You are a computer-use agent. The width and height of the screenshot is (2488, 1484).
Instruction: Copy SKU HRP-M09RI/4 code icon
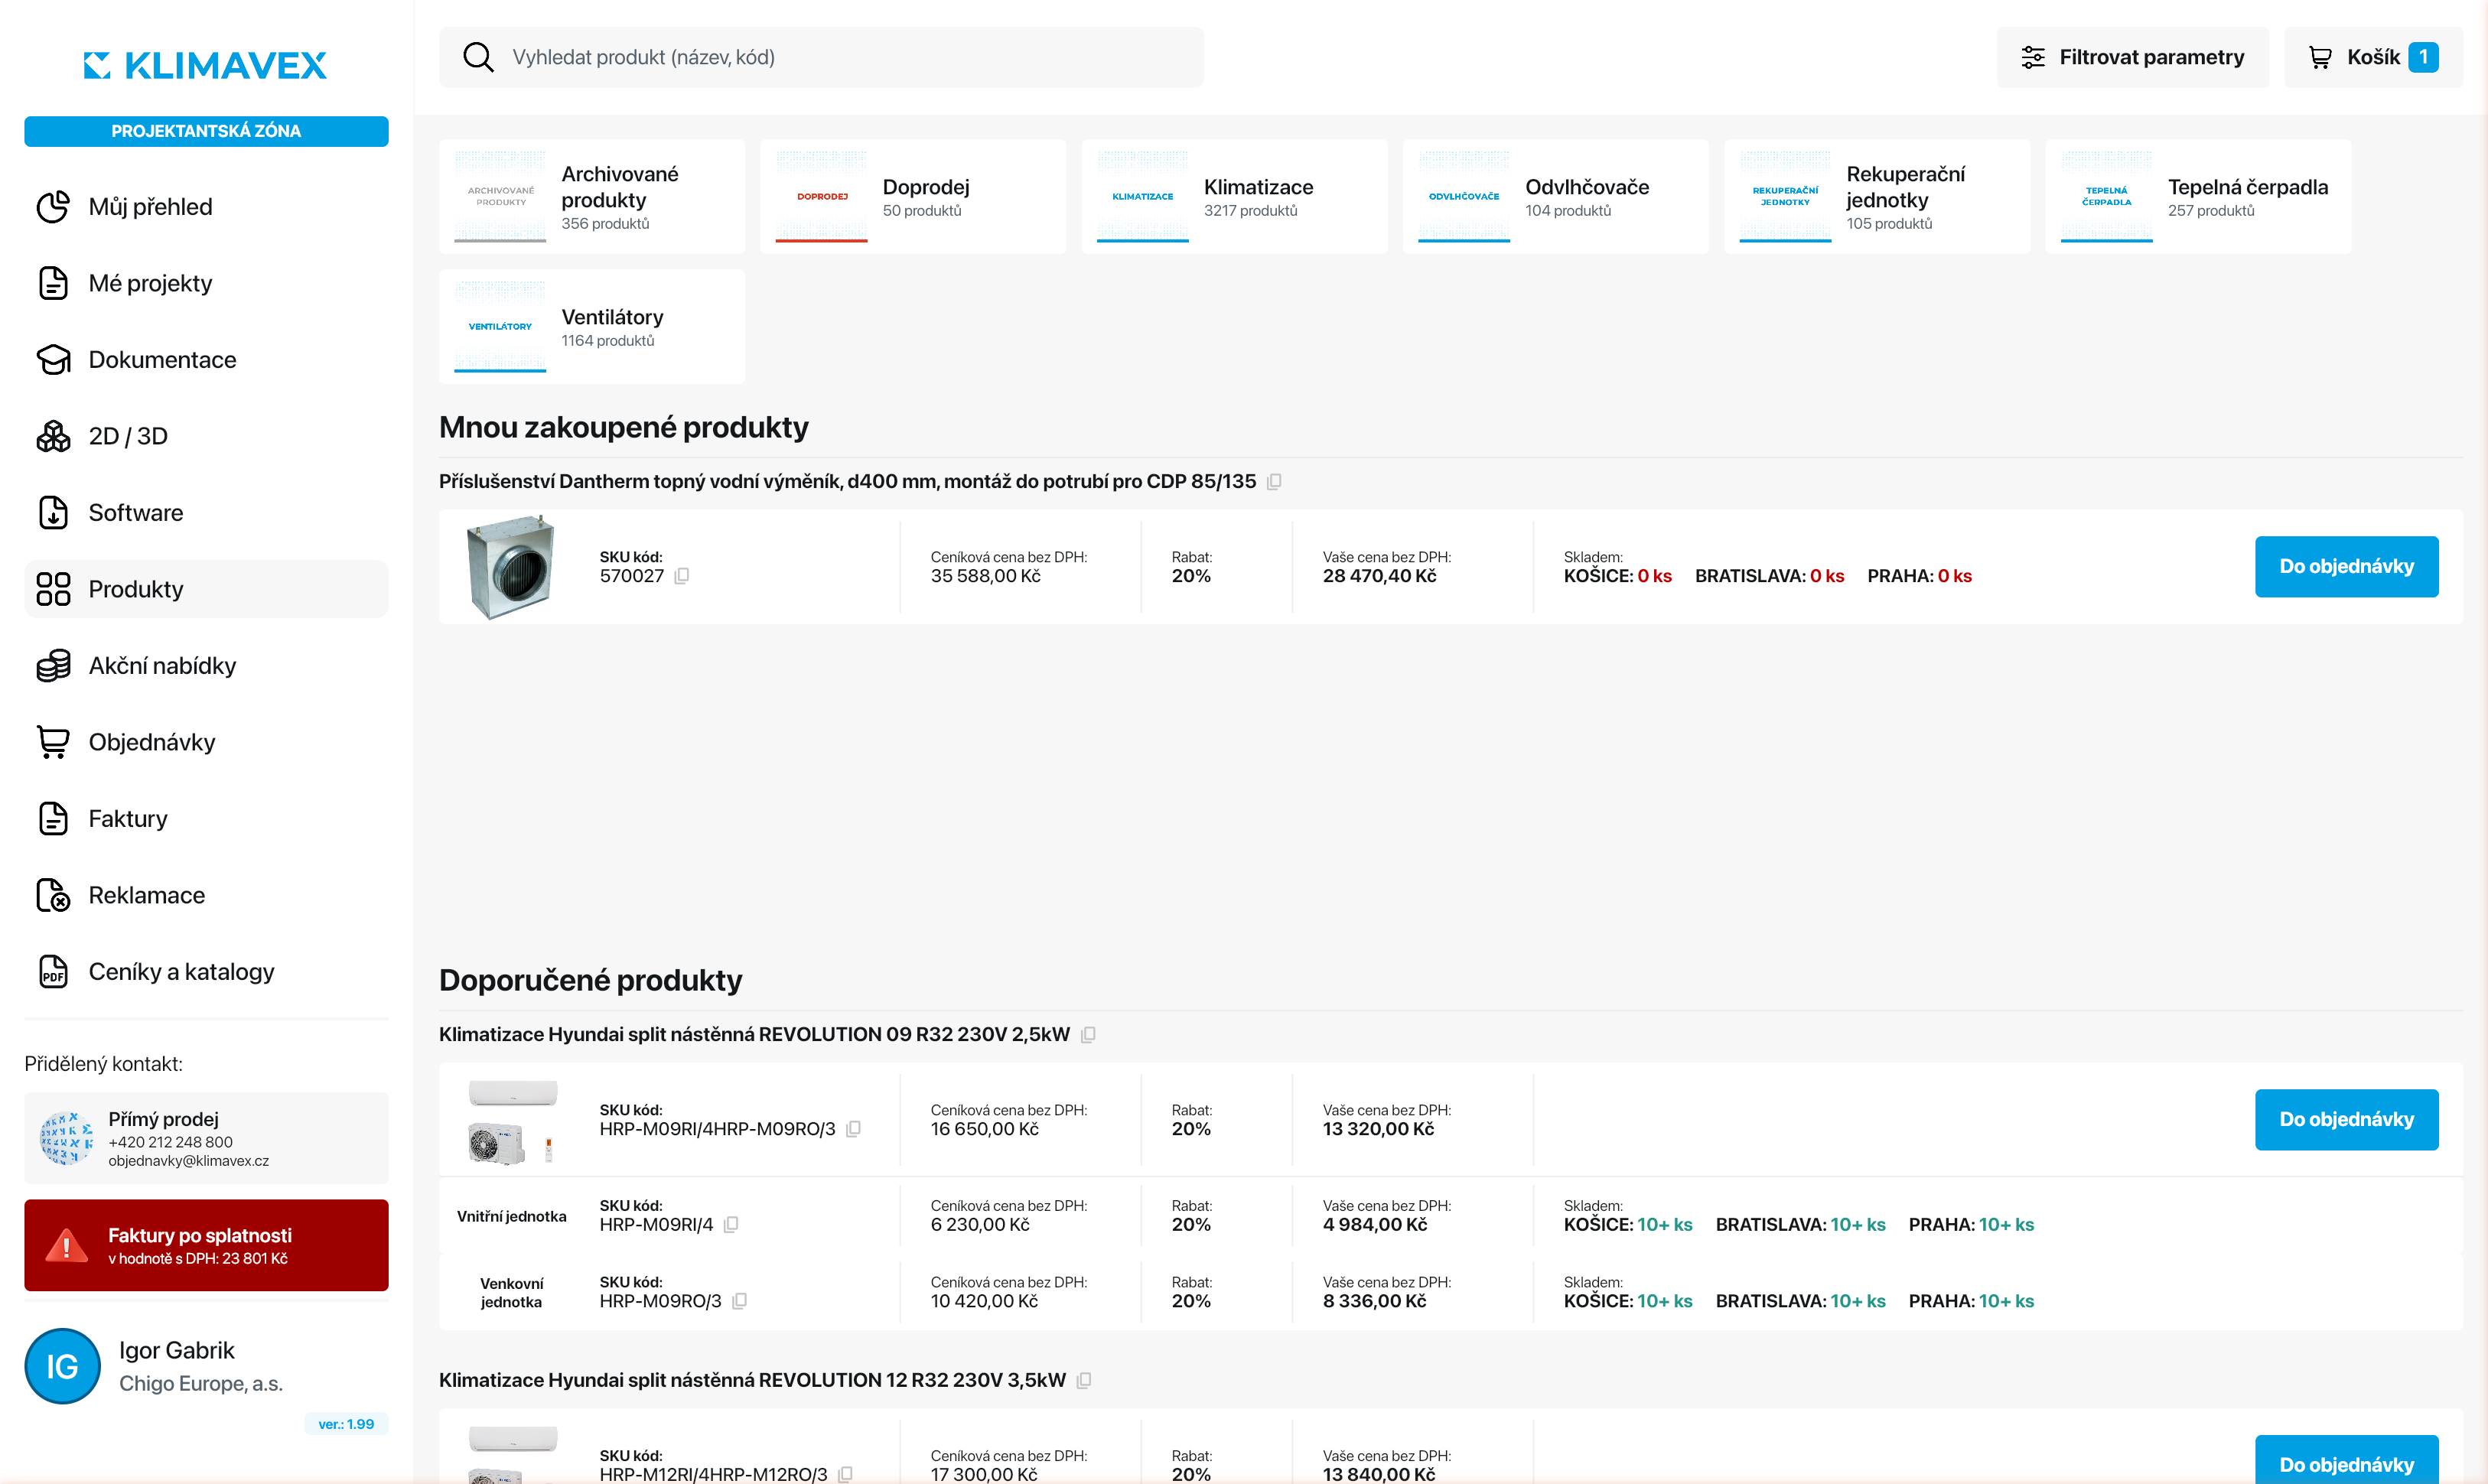click(x=731, y=1225)
